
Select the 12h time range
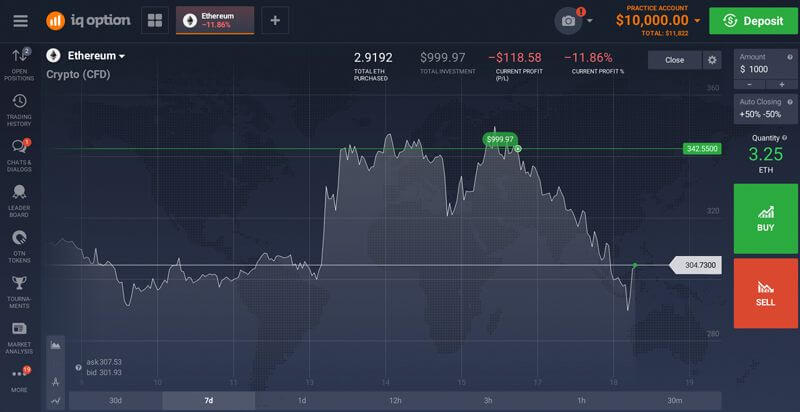click(395, 400)
